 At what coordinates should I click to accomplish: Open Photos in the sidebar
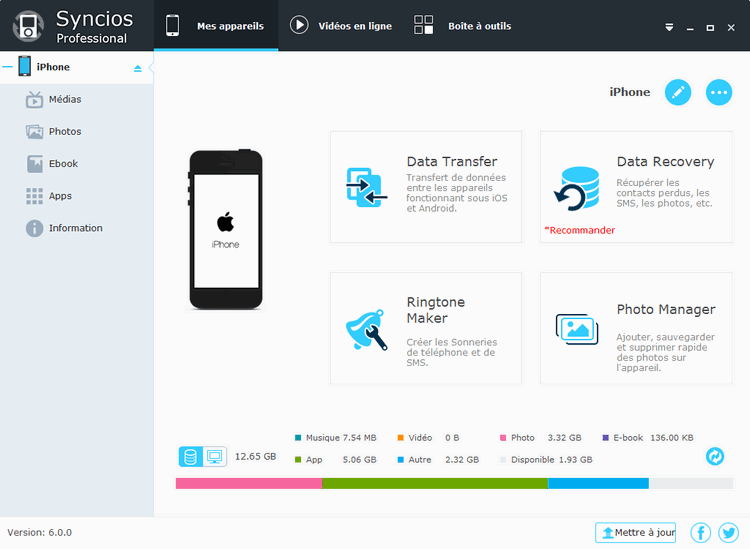[x=65, y=132]
